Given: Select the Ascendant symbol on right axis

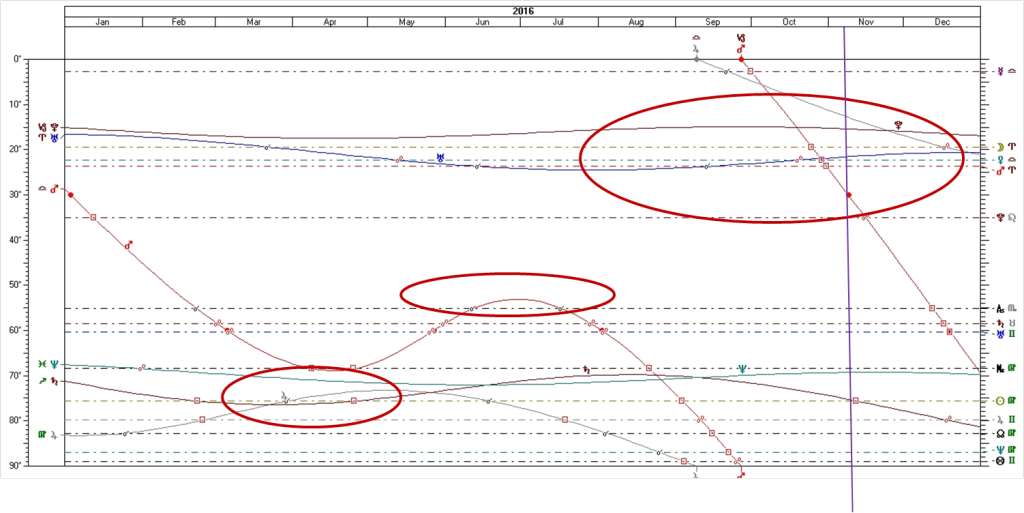Looking at the screenshot, I should point(997,308).
